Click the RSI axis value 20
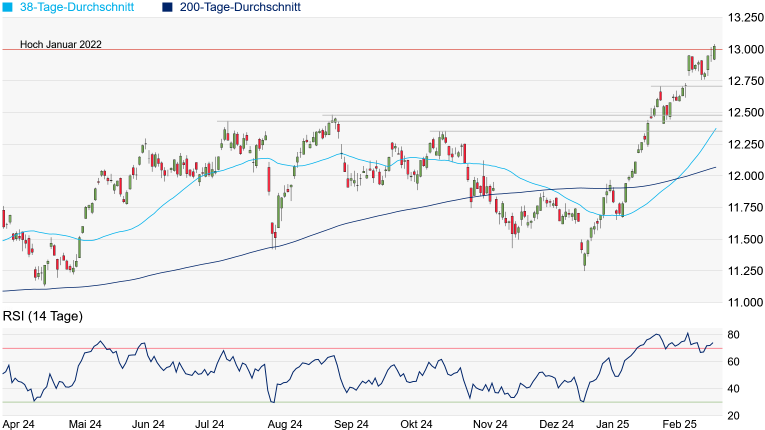The image size is (765, 430). (733, 416)
